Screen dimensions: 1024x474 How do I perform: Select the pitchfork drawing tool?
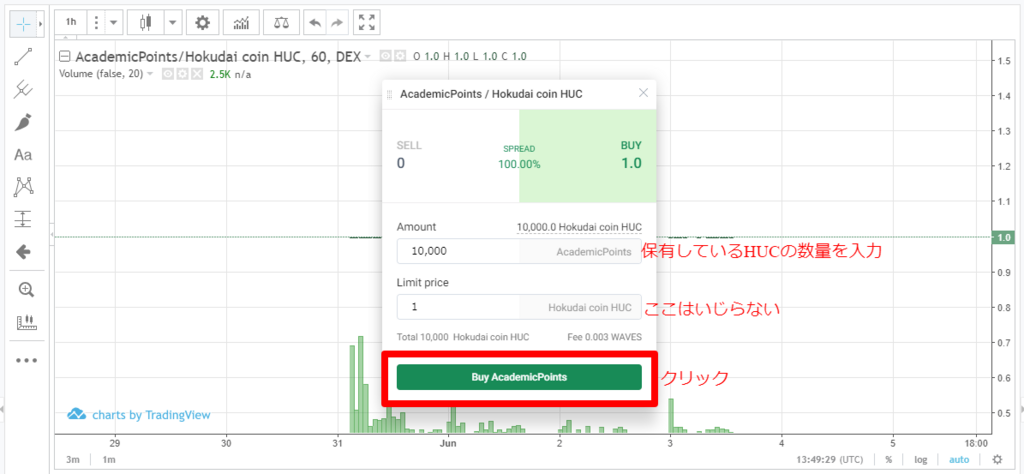click(x=24, y=89)
